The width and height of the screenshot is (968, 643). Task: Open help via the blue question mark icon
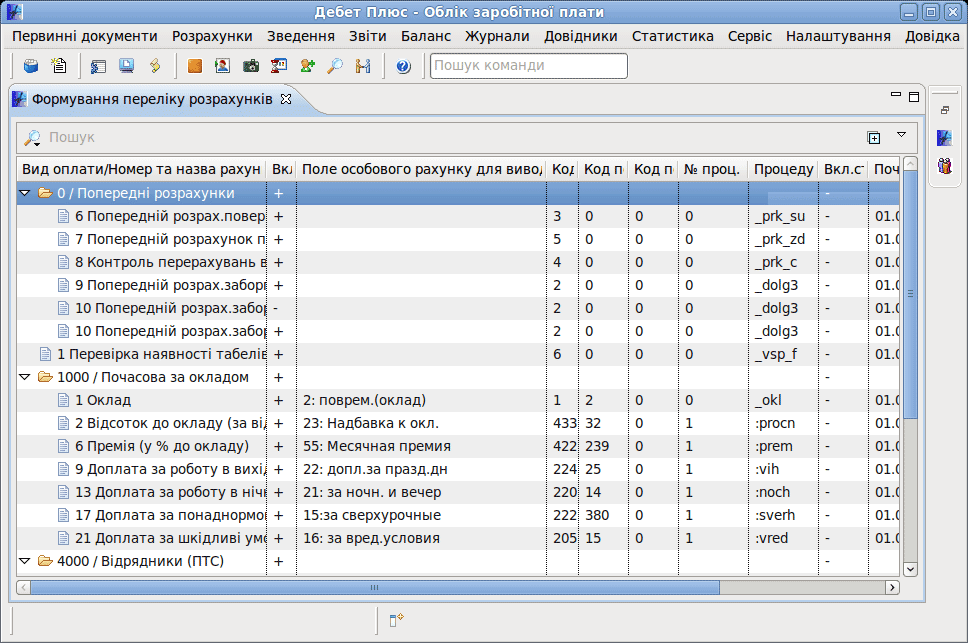(x=403, y=66)
